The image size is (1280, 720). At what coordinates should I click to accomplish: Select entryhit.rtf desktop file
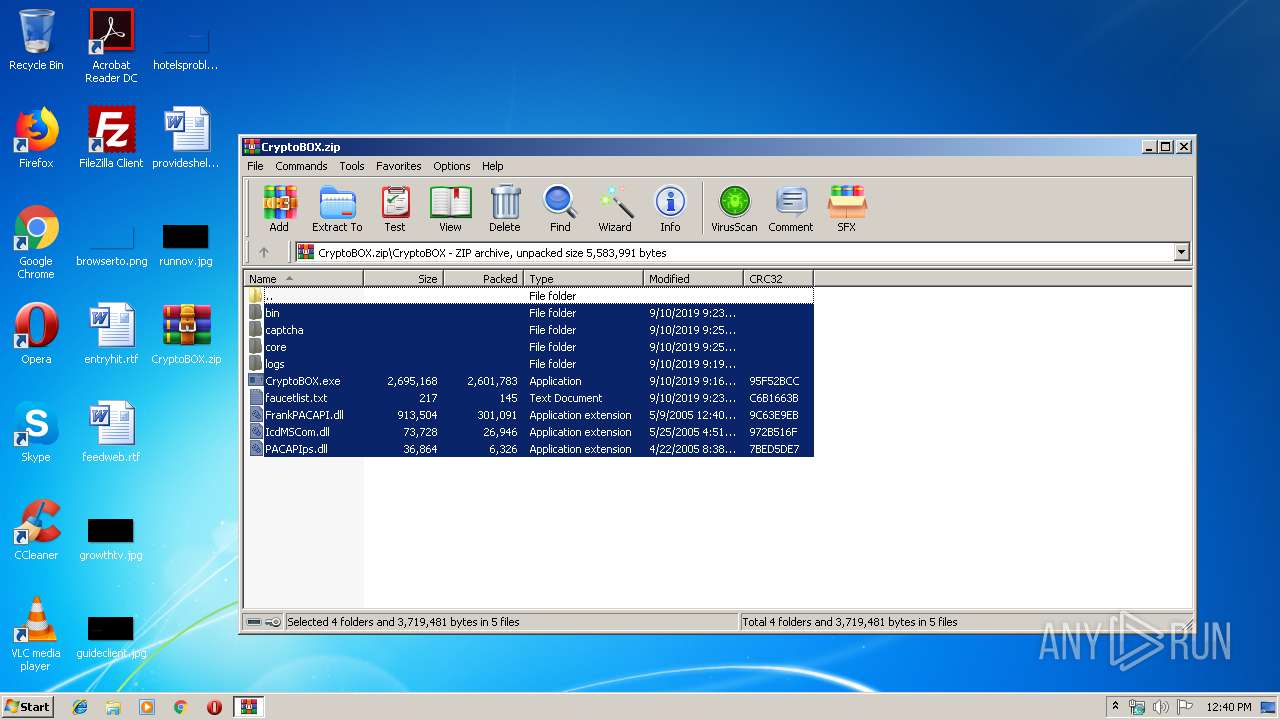click(x=111, y=334)
